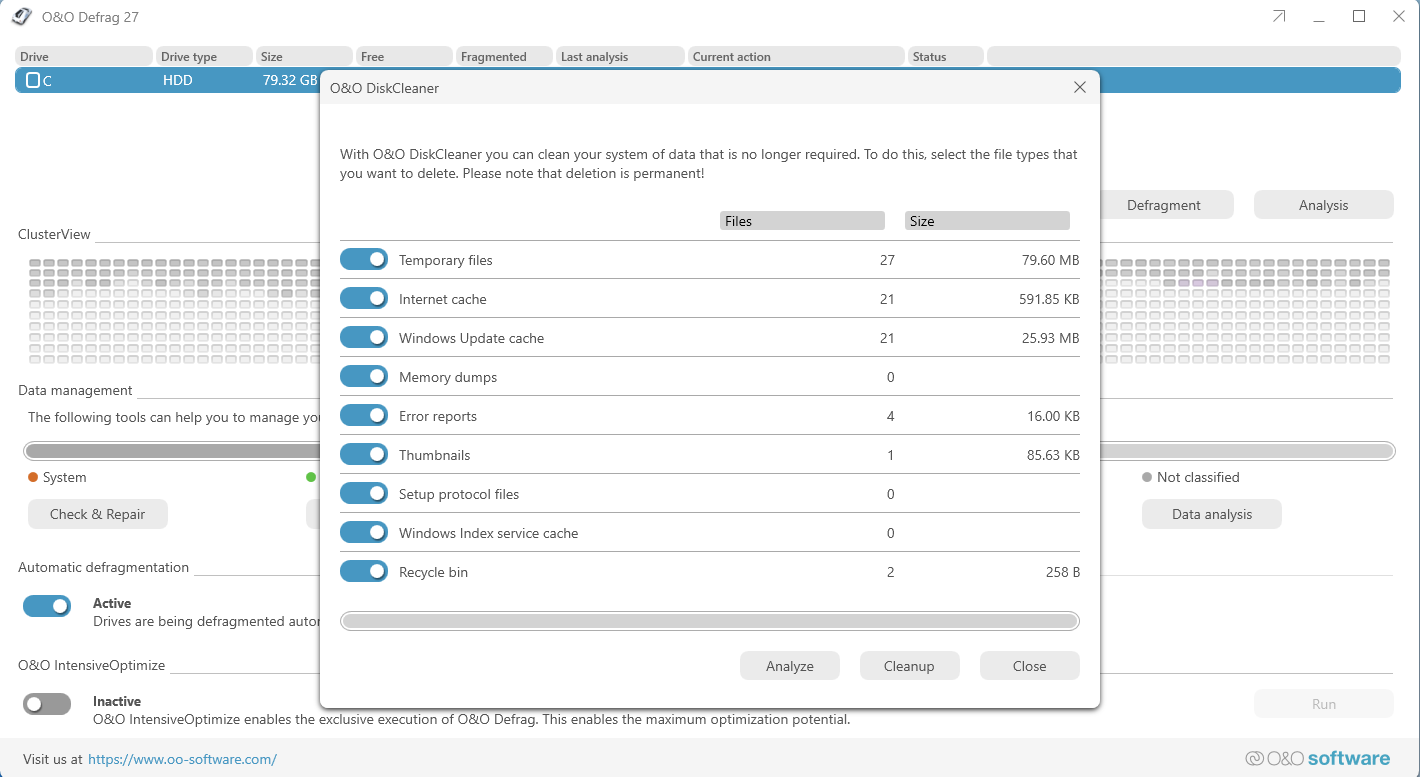
Task: Open the oo-software.com website link
Action: coord(182,759)
